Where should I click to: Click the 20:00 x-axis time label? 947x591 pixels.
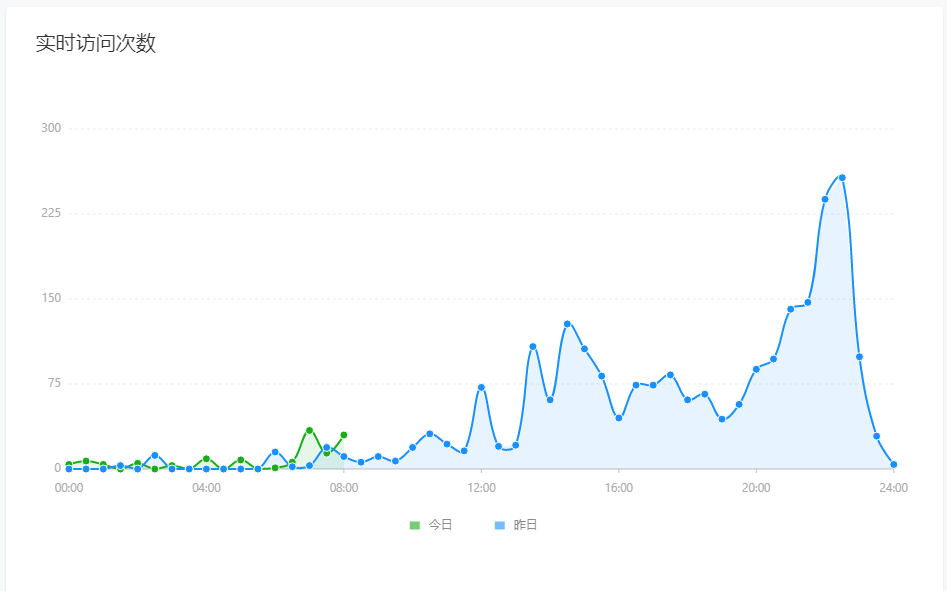click(756, 488)
